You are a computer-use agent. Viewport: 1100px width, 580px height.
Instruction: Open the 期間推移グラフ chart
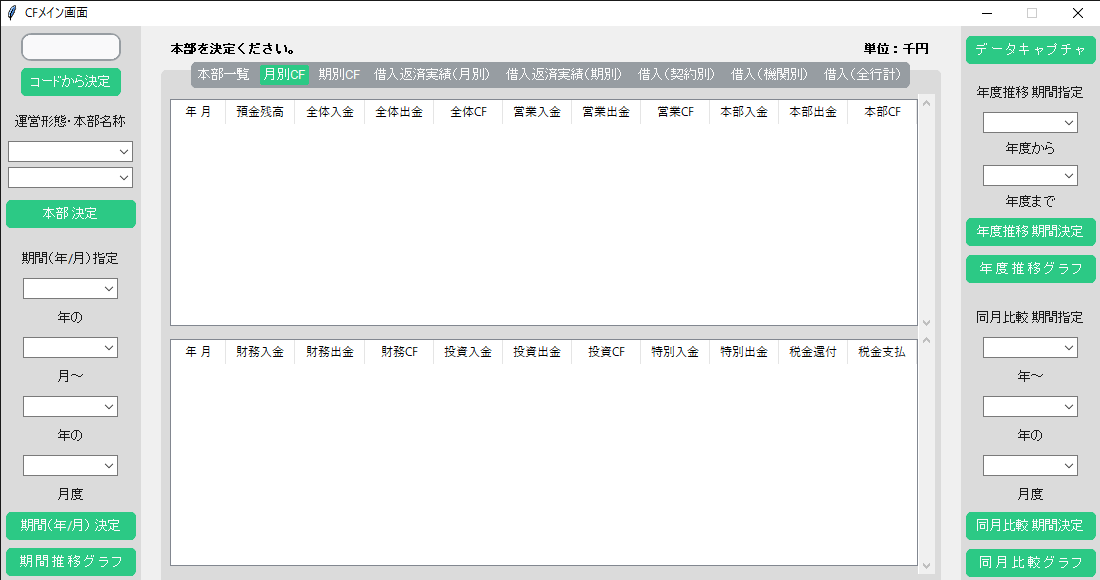pos(70,561)
